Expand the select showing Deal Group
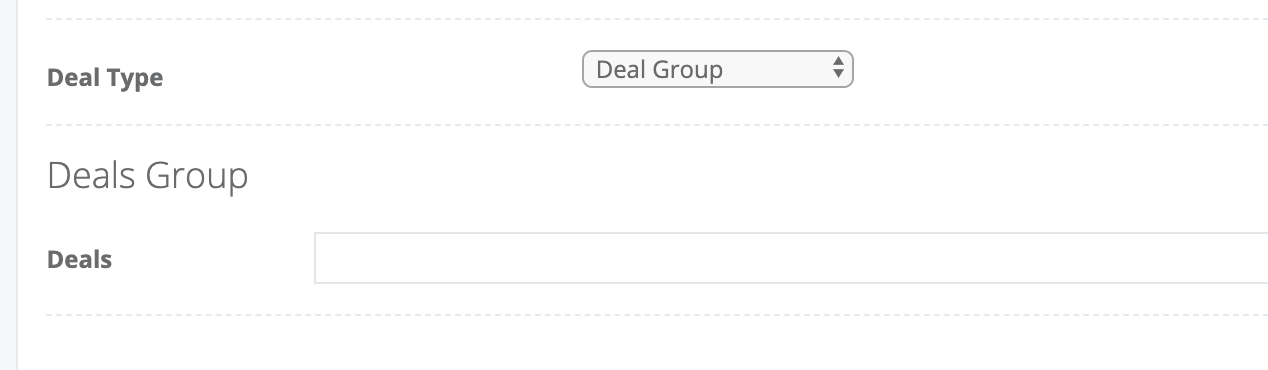This screenshot has width=1268, height=370. coord(717,69)
